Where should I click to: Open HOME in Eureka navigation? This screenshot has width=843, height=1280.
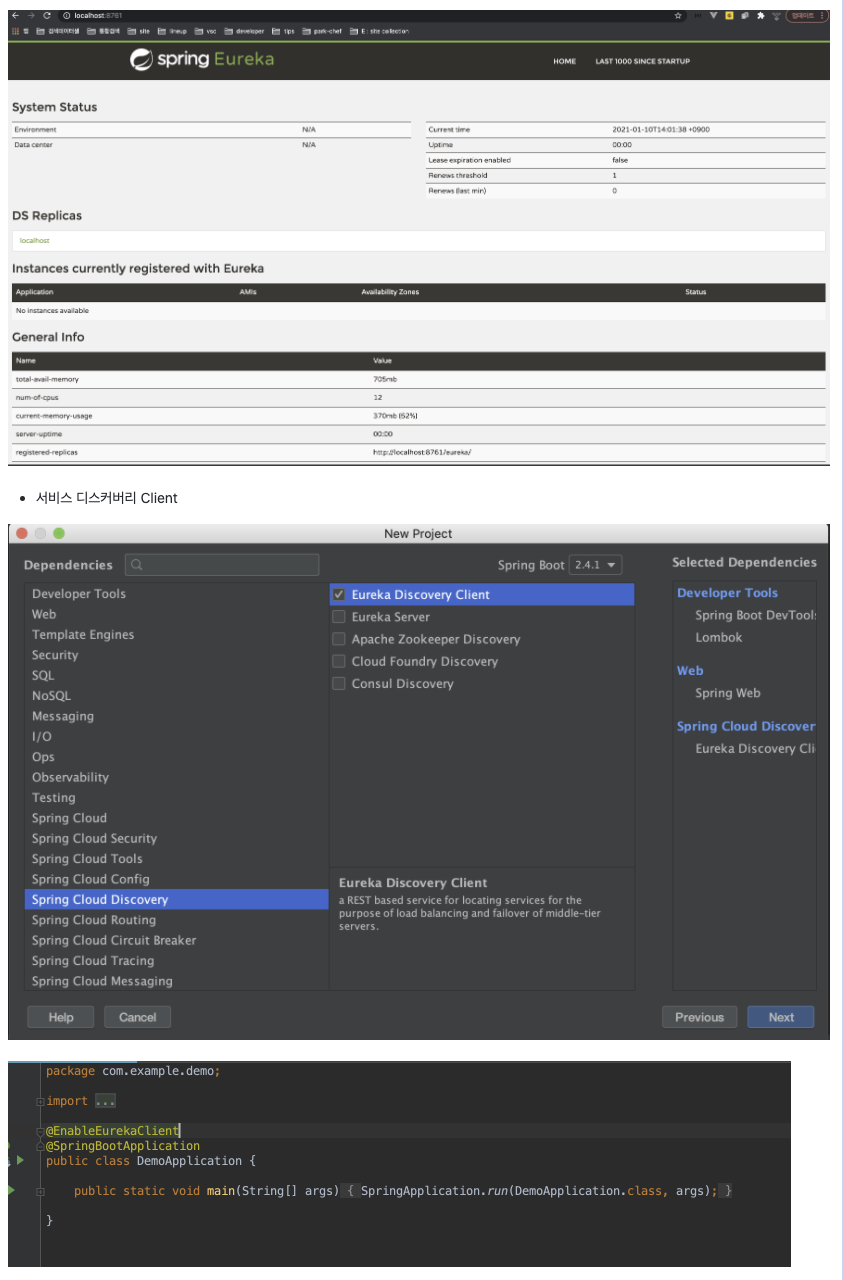pos(565,61)
